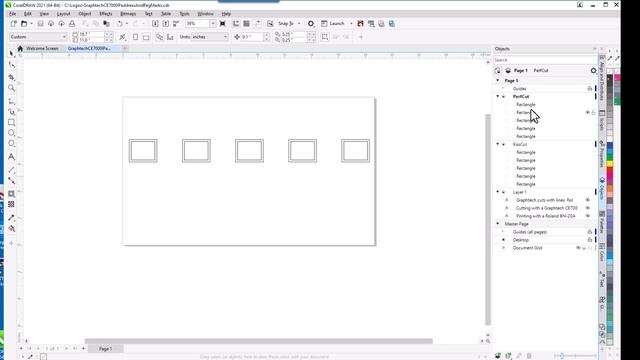Toggle lock on Desktop layer
Image resolution: width=640 pixels, height=360 pixels.
[x=590, y=240]
